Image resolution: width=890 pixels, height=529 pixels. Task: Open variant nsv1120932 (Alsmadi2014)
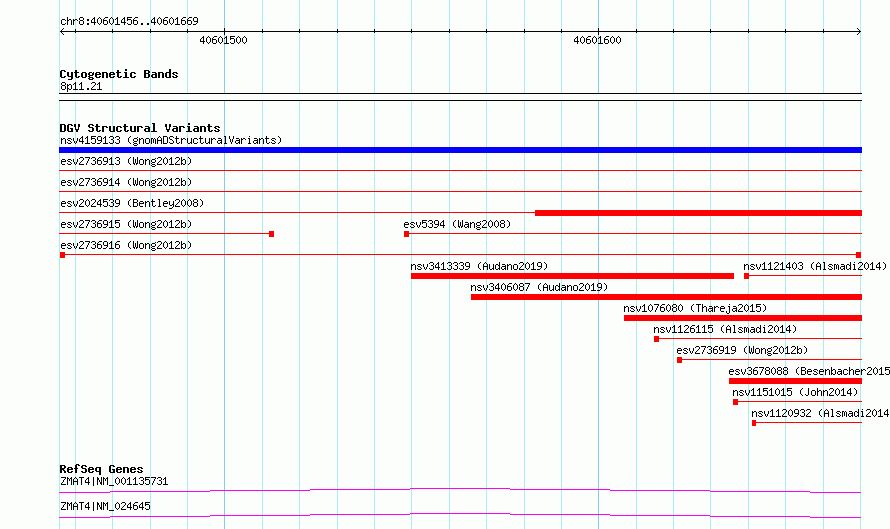pyautogui.click(x=820, y=413)
